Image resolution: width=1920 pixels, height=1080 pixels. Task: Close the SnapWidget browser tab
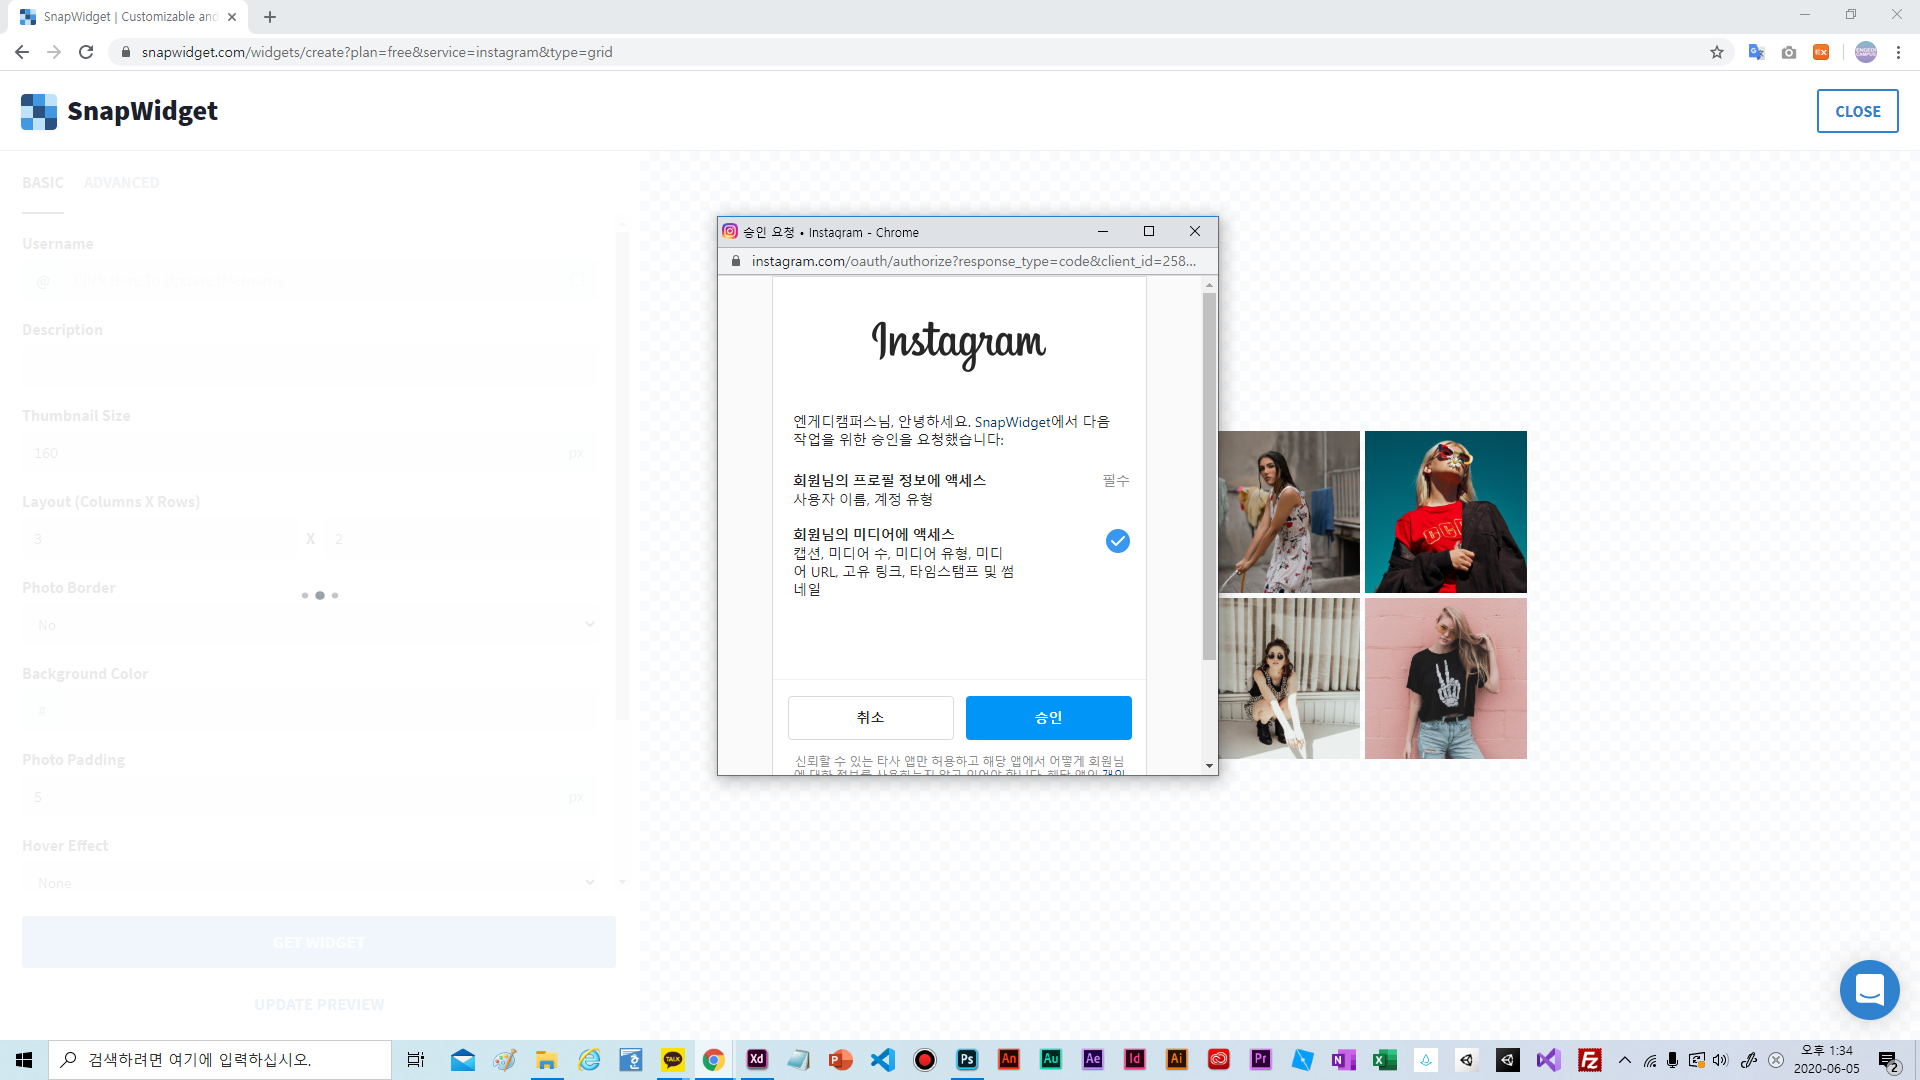(x=232, y=17)
